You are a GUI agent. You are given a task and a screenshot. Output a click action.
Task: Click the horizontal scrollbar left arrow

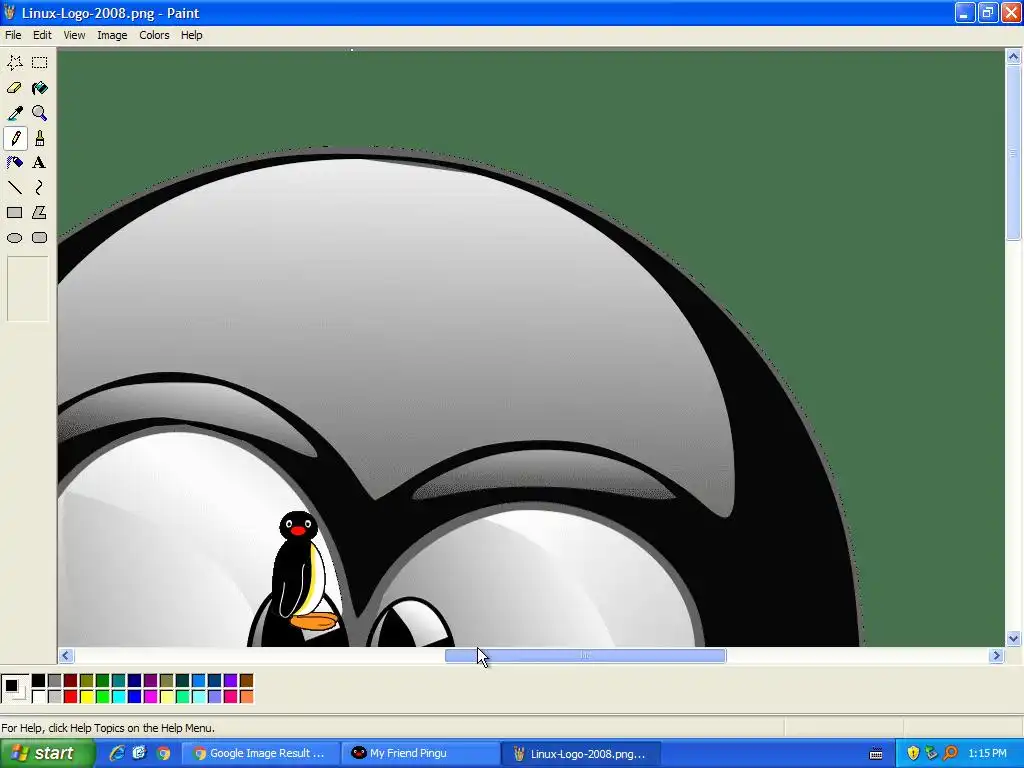[65, 656]
